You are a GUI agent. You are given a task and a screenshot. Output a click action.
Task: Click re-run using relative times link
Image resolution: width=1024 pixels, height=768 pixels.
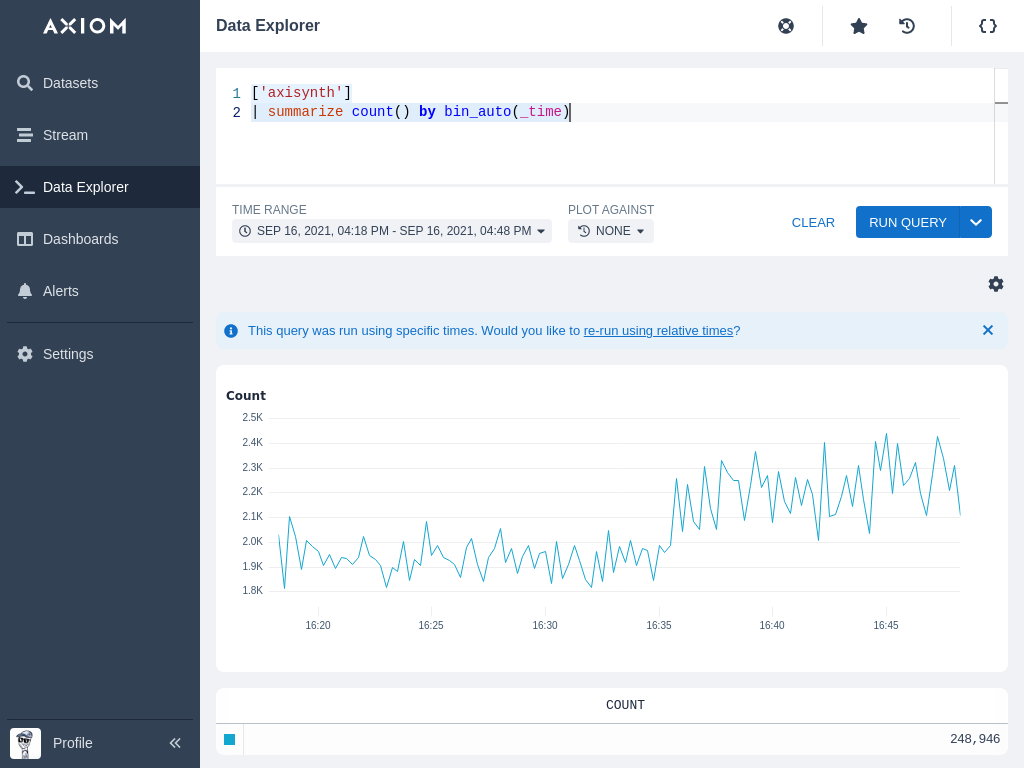coord(658,331)
